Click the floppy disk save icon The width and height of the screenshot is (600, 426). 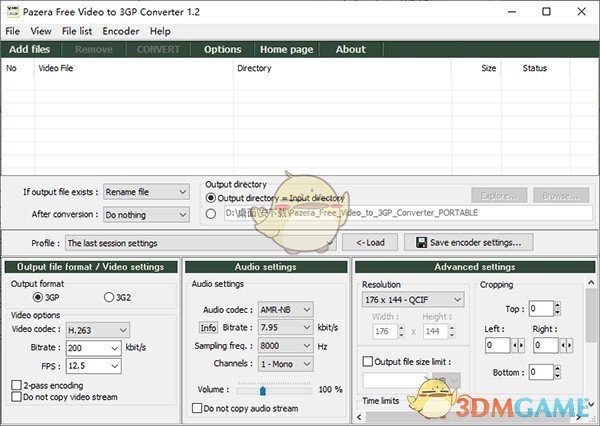point(421,243)
